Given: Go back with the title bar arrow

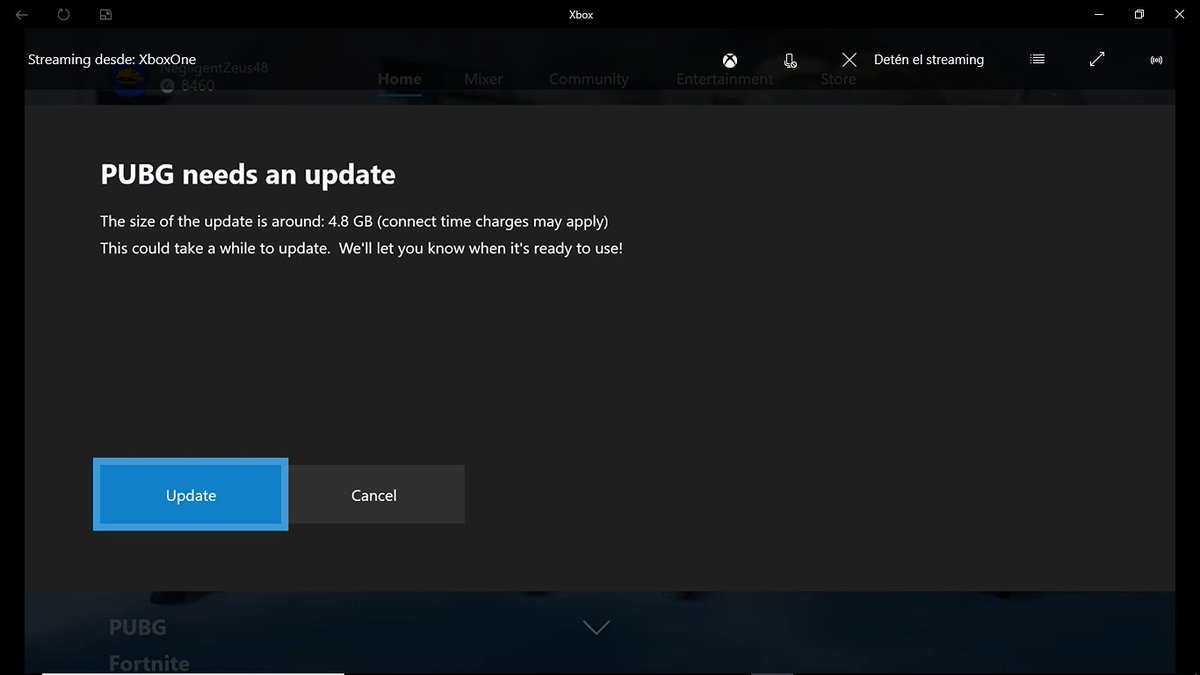Looking at the screenshot, I should 22,15.
